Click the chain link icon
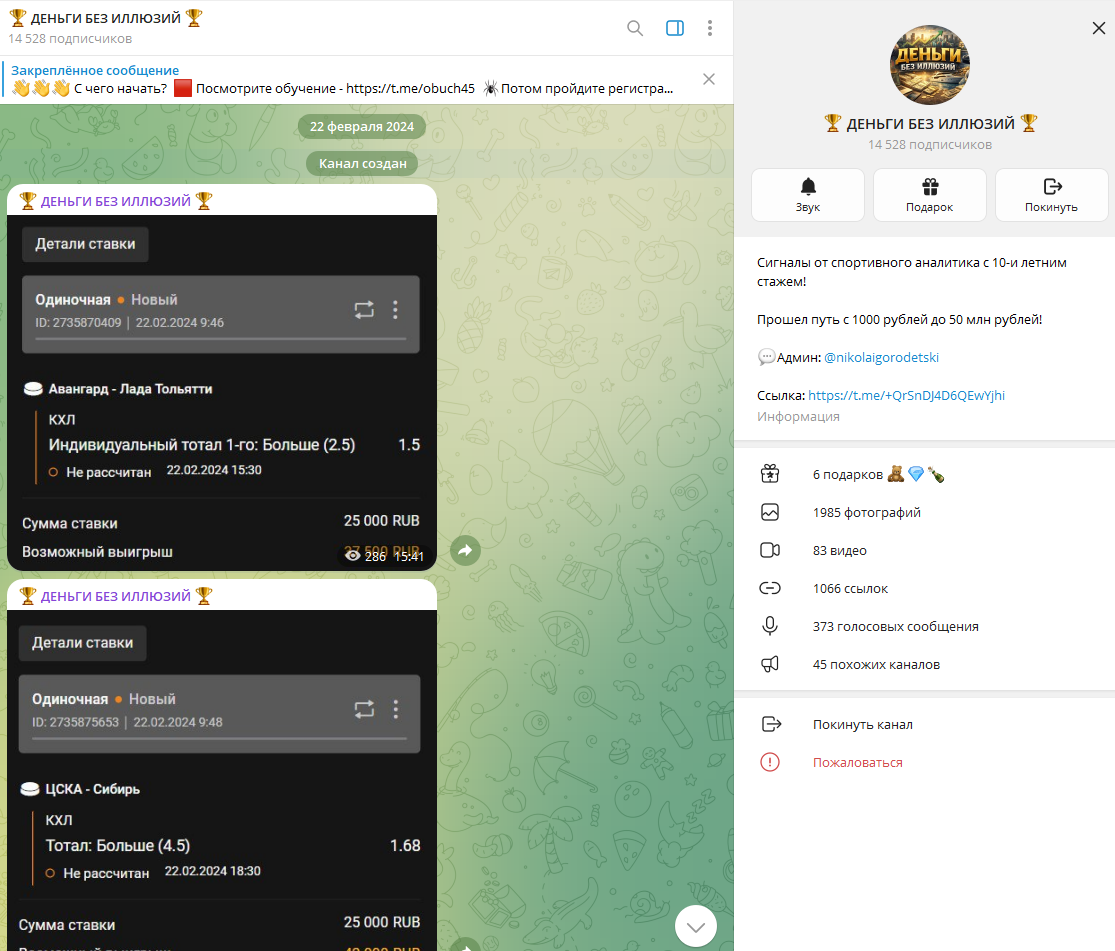The image size is (1115, 951). (x=770, y=588)
